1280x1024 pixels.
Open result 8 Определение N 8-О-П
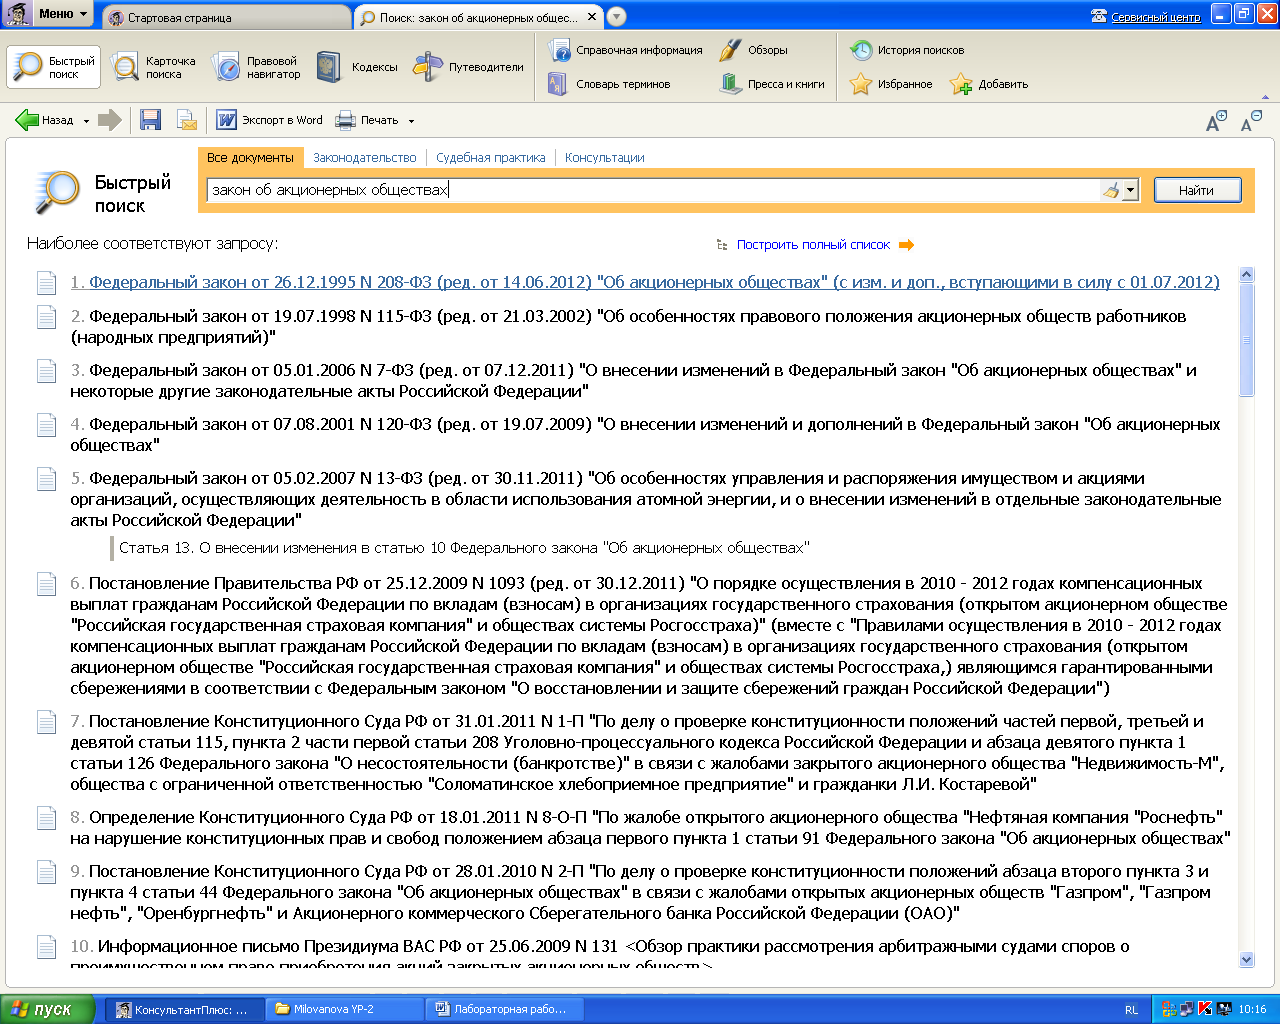650,827
